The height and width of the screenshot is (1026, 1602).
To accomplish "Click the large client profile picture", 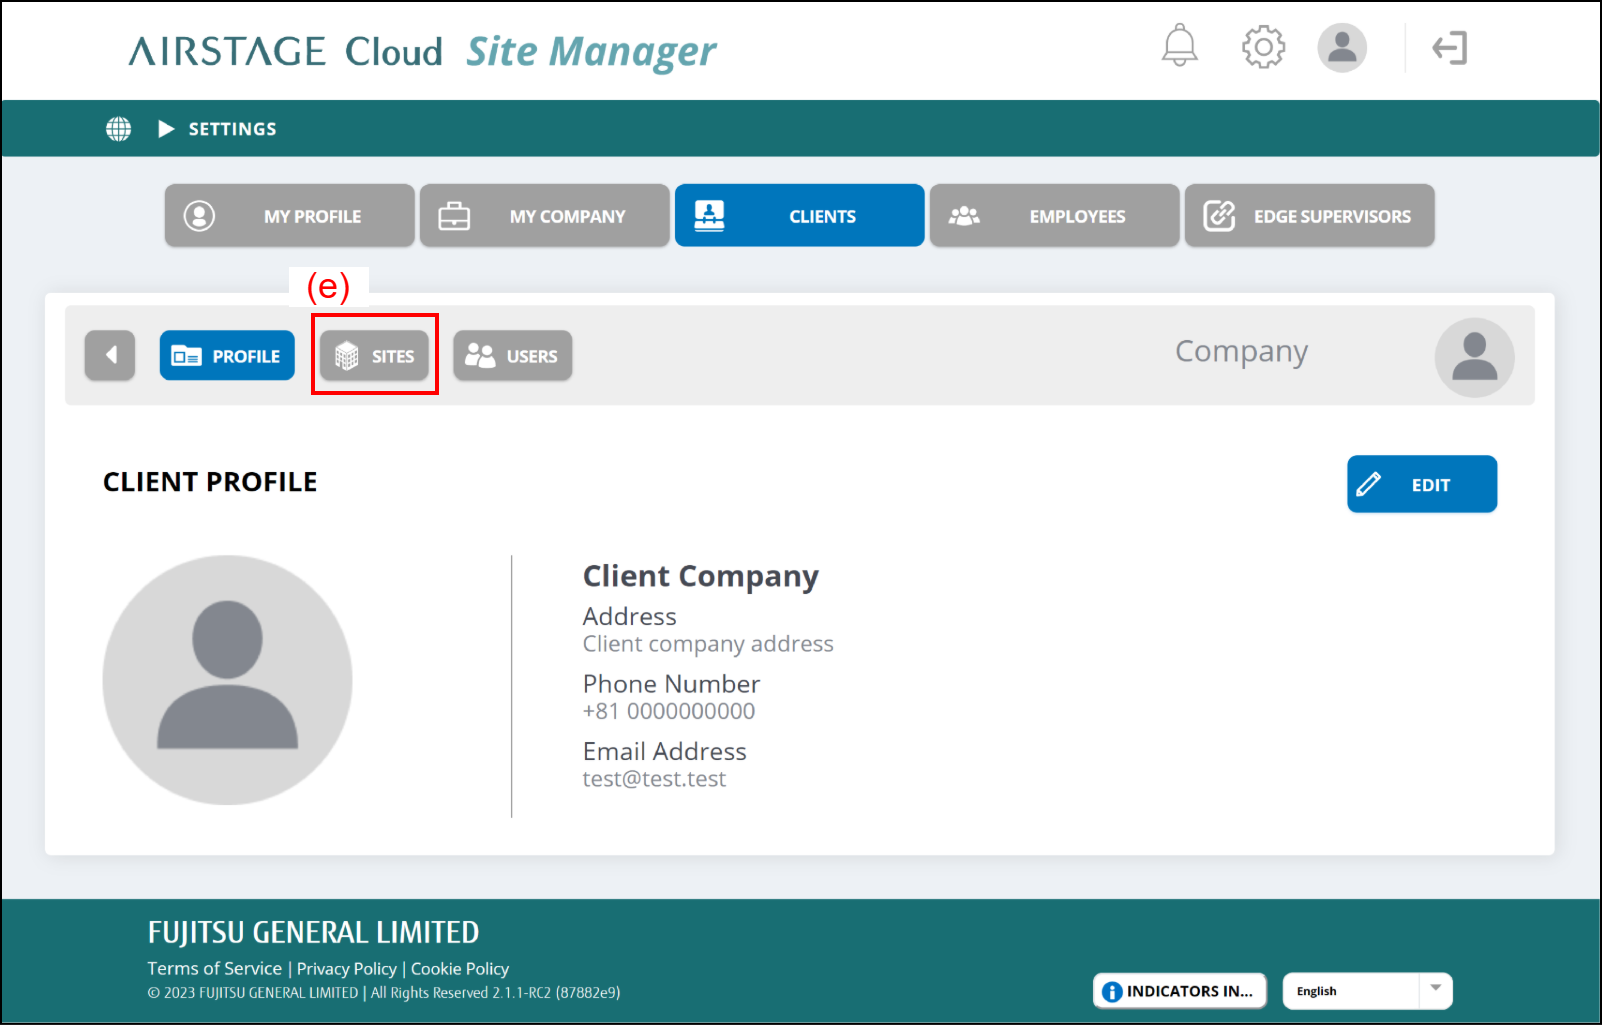I will 227,680.
